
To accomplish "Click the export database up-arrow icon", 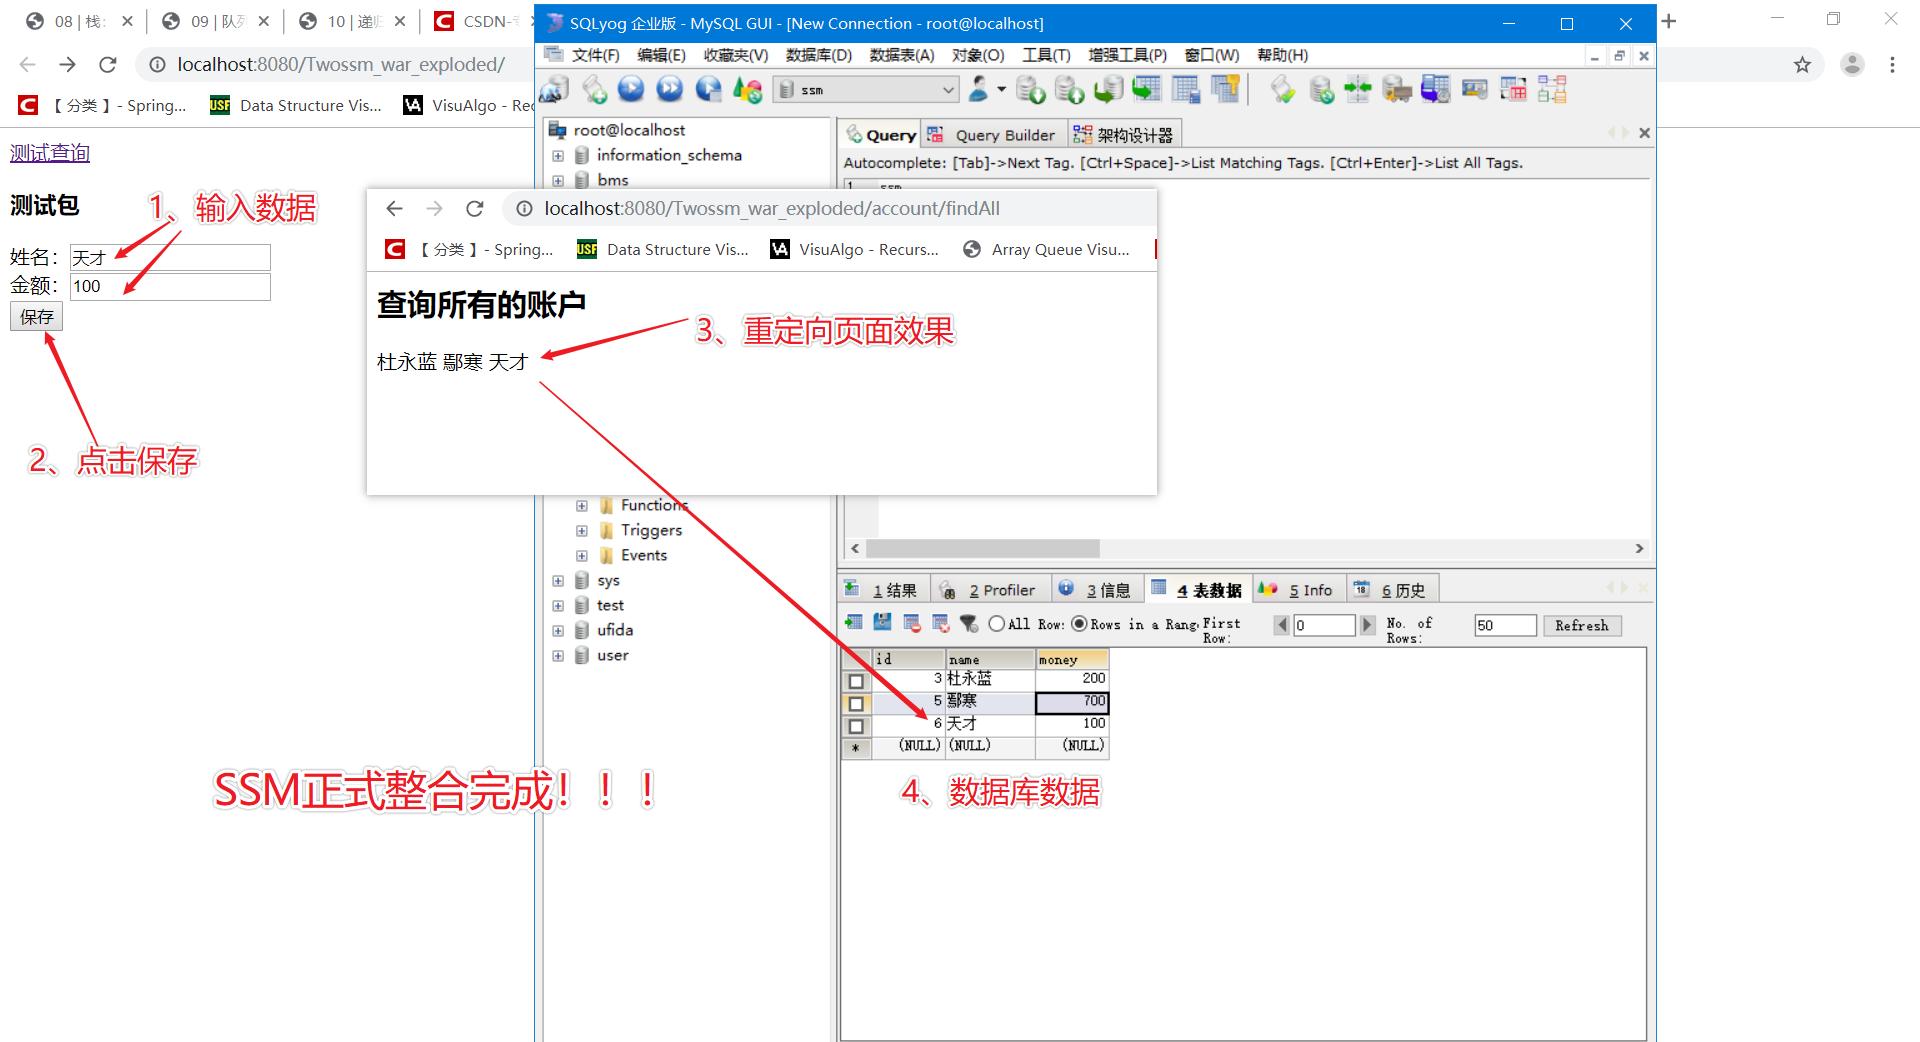I will (x=1070, y=90).
